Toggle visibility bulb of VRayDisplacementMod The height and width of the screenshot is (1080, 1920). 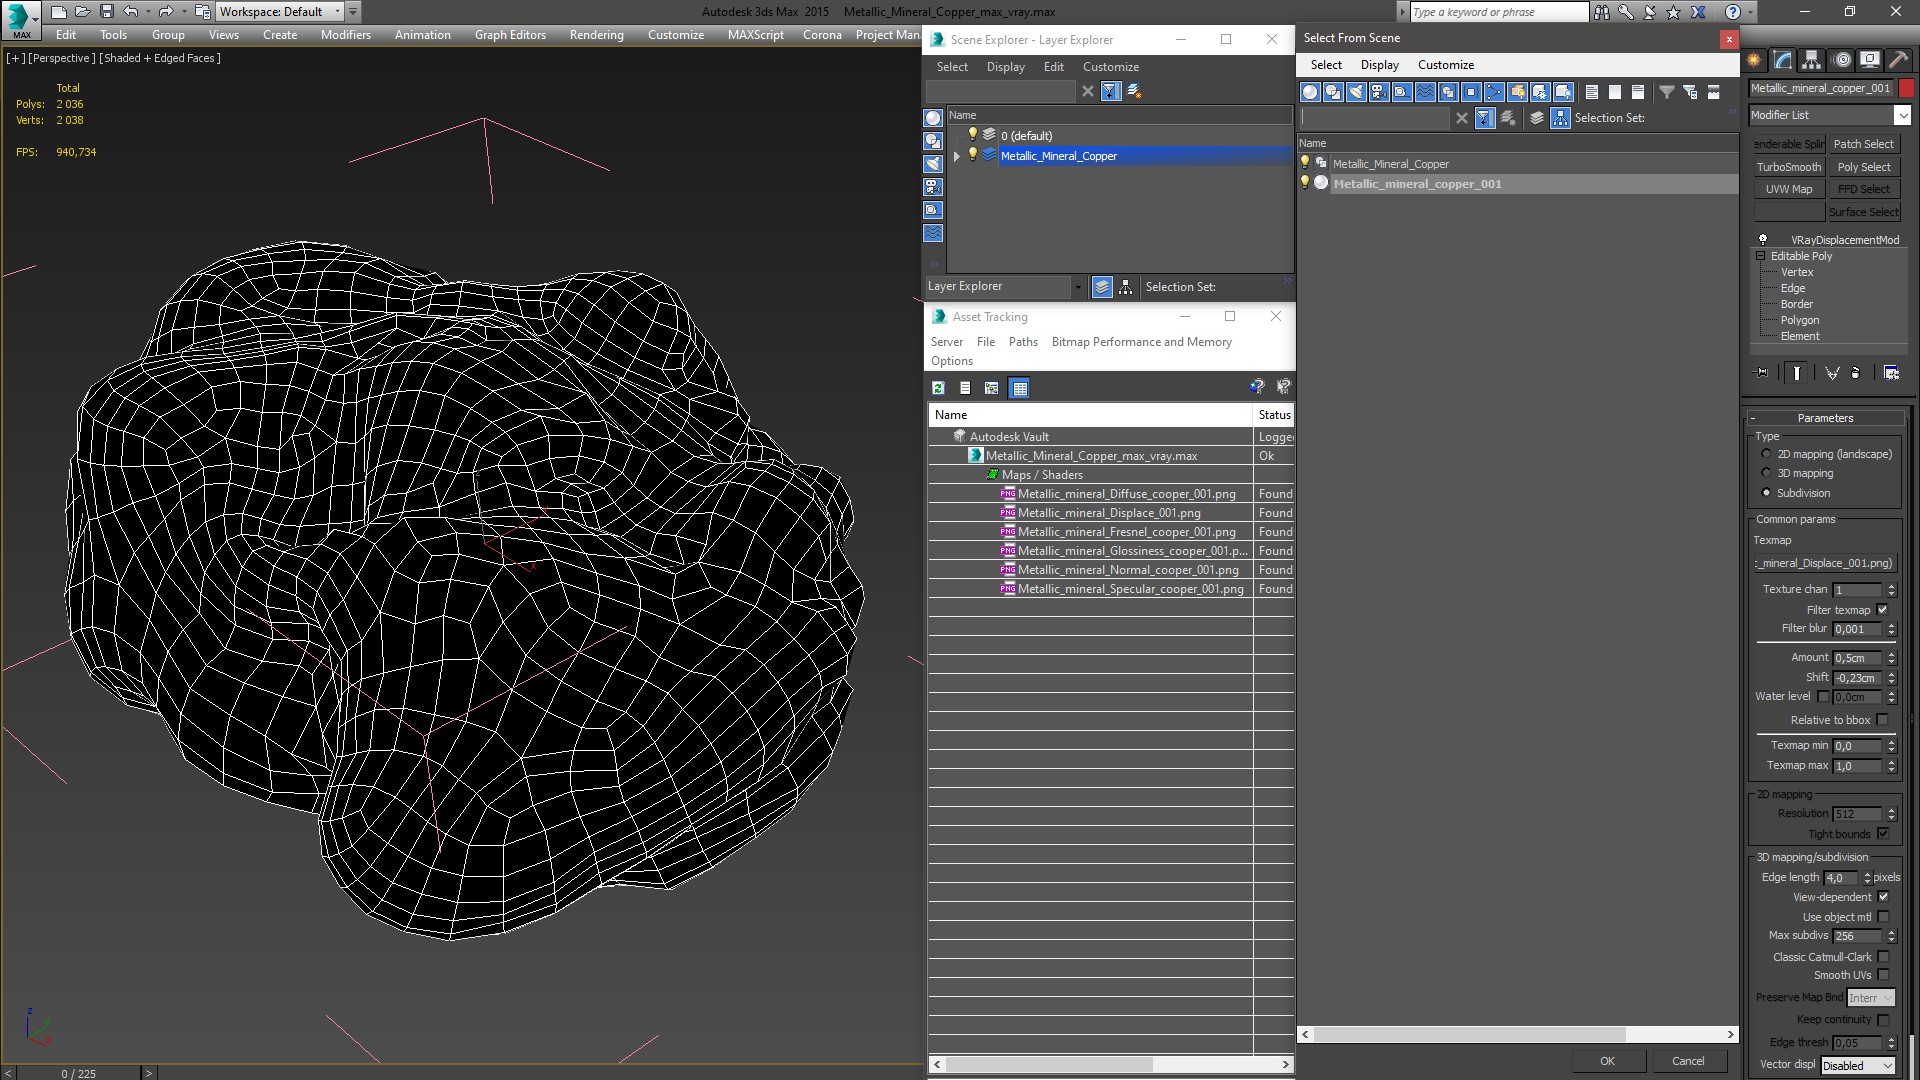point(1763,240)
